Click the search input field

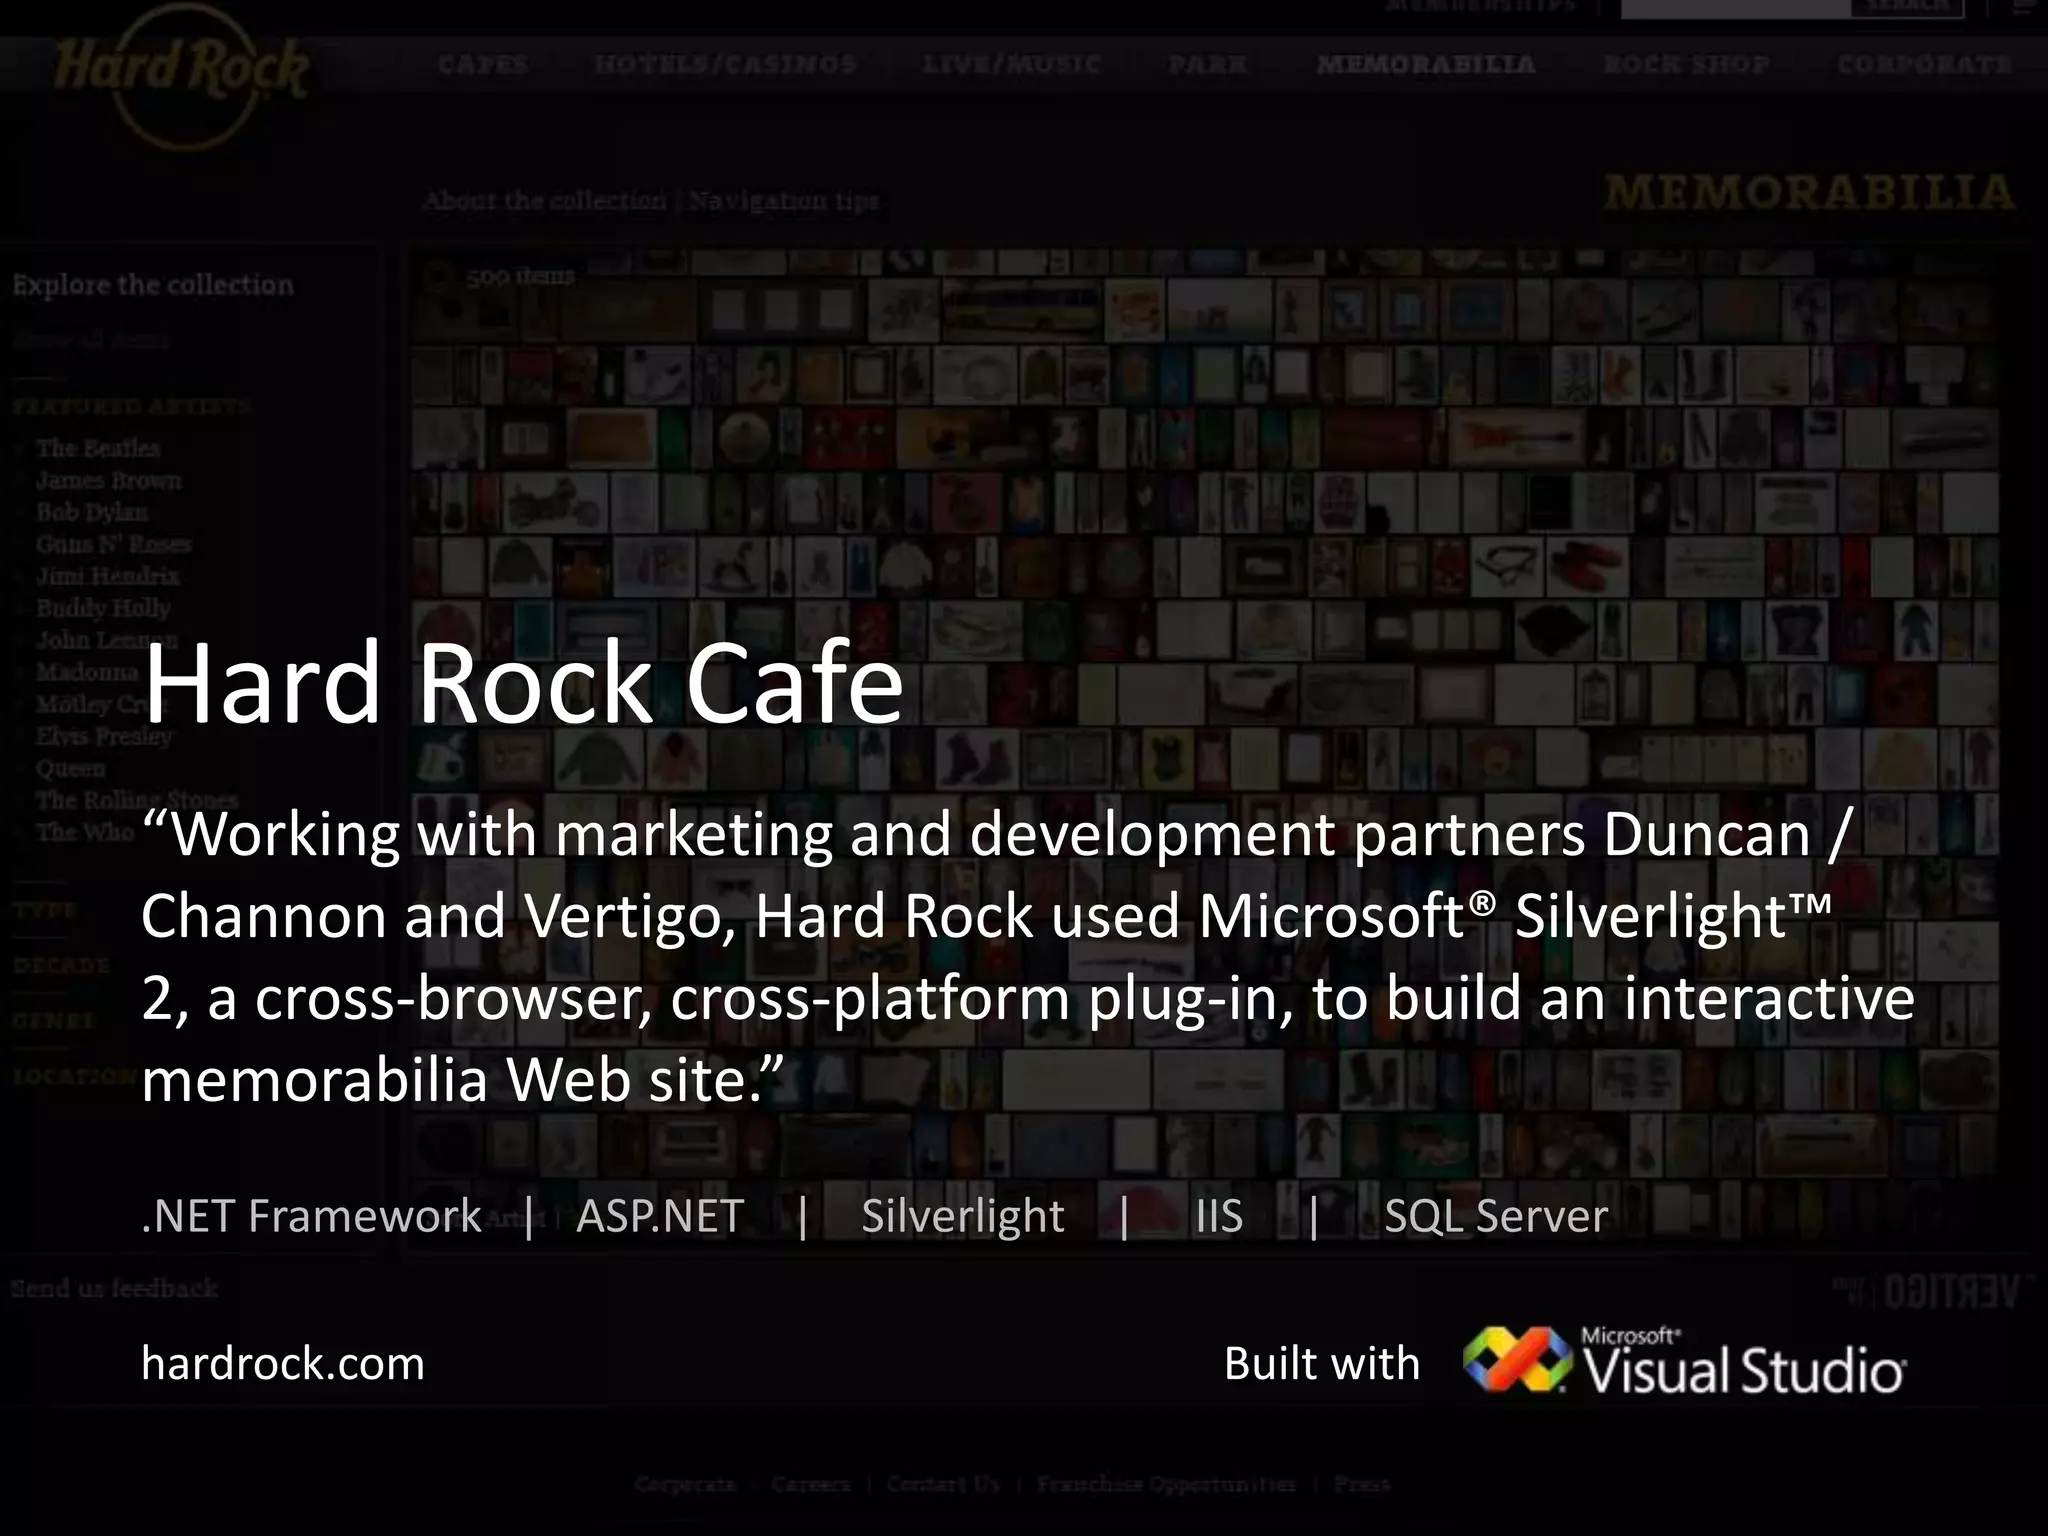coord(1735,8)
